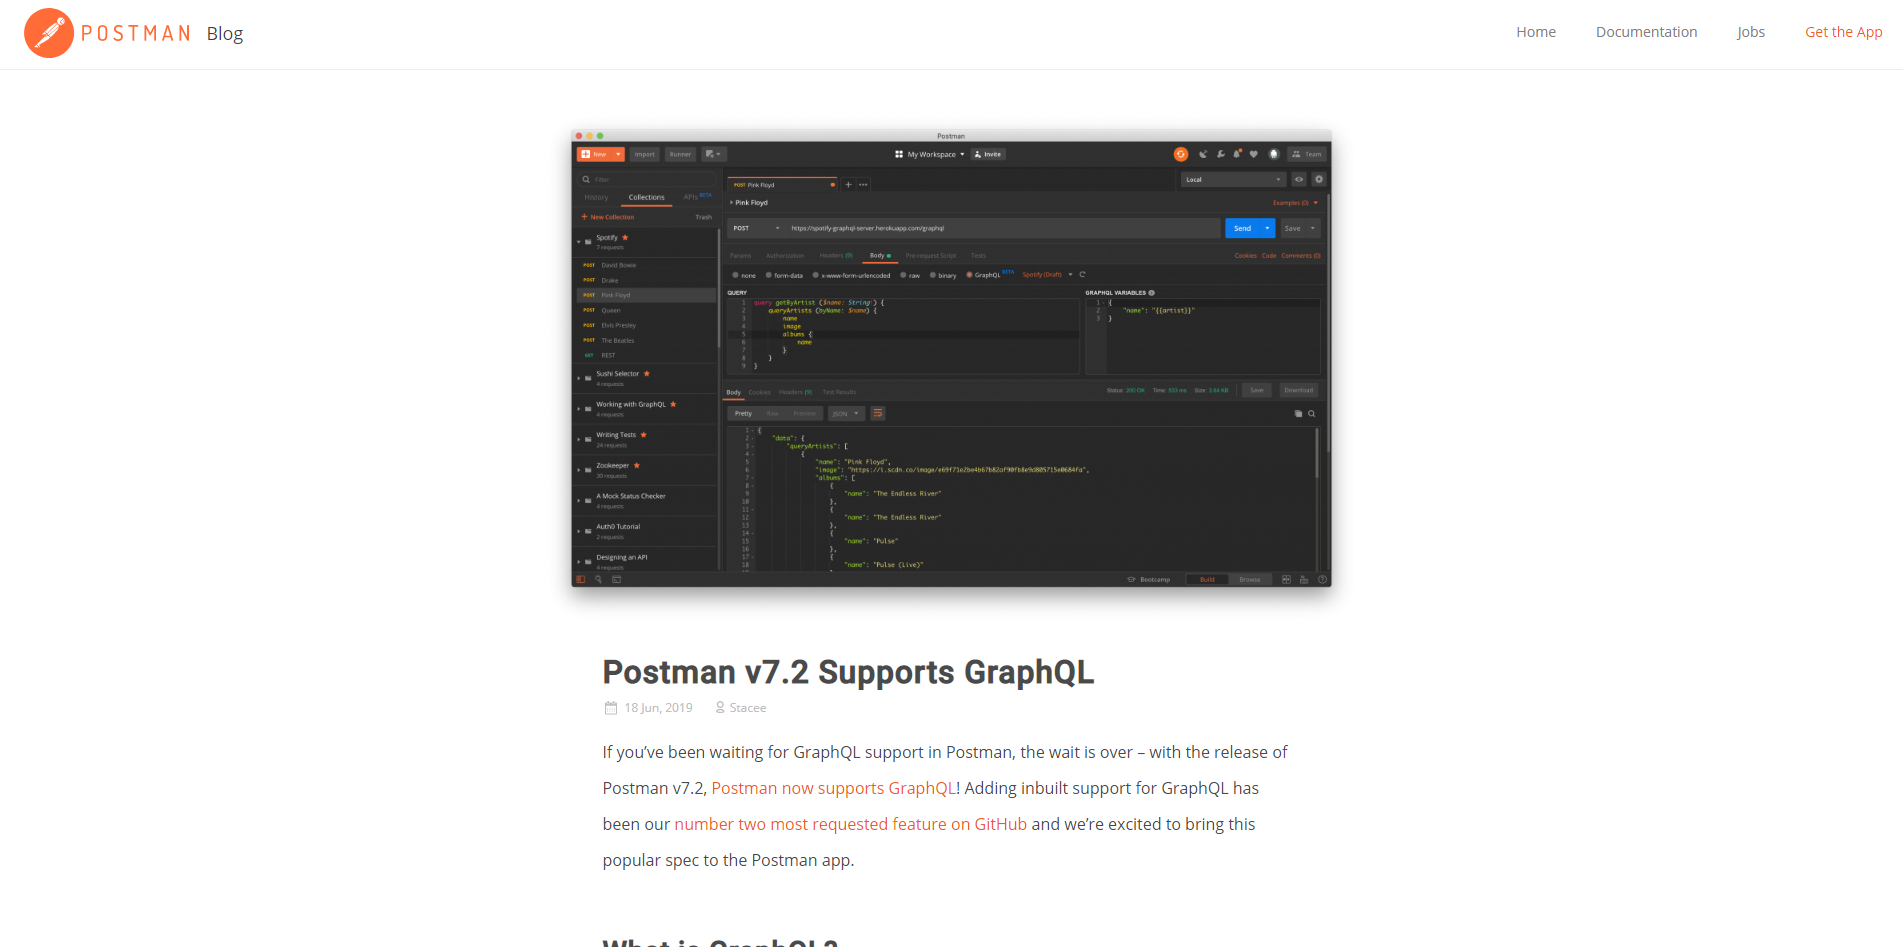
Task: Go to Home in the top navigation
Action: 1536,32
